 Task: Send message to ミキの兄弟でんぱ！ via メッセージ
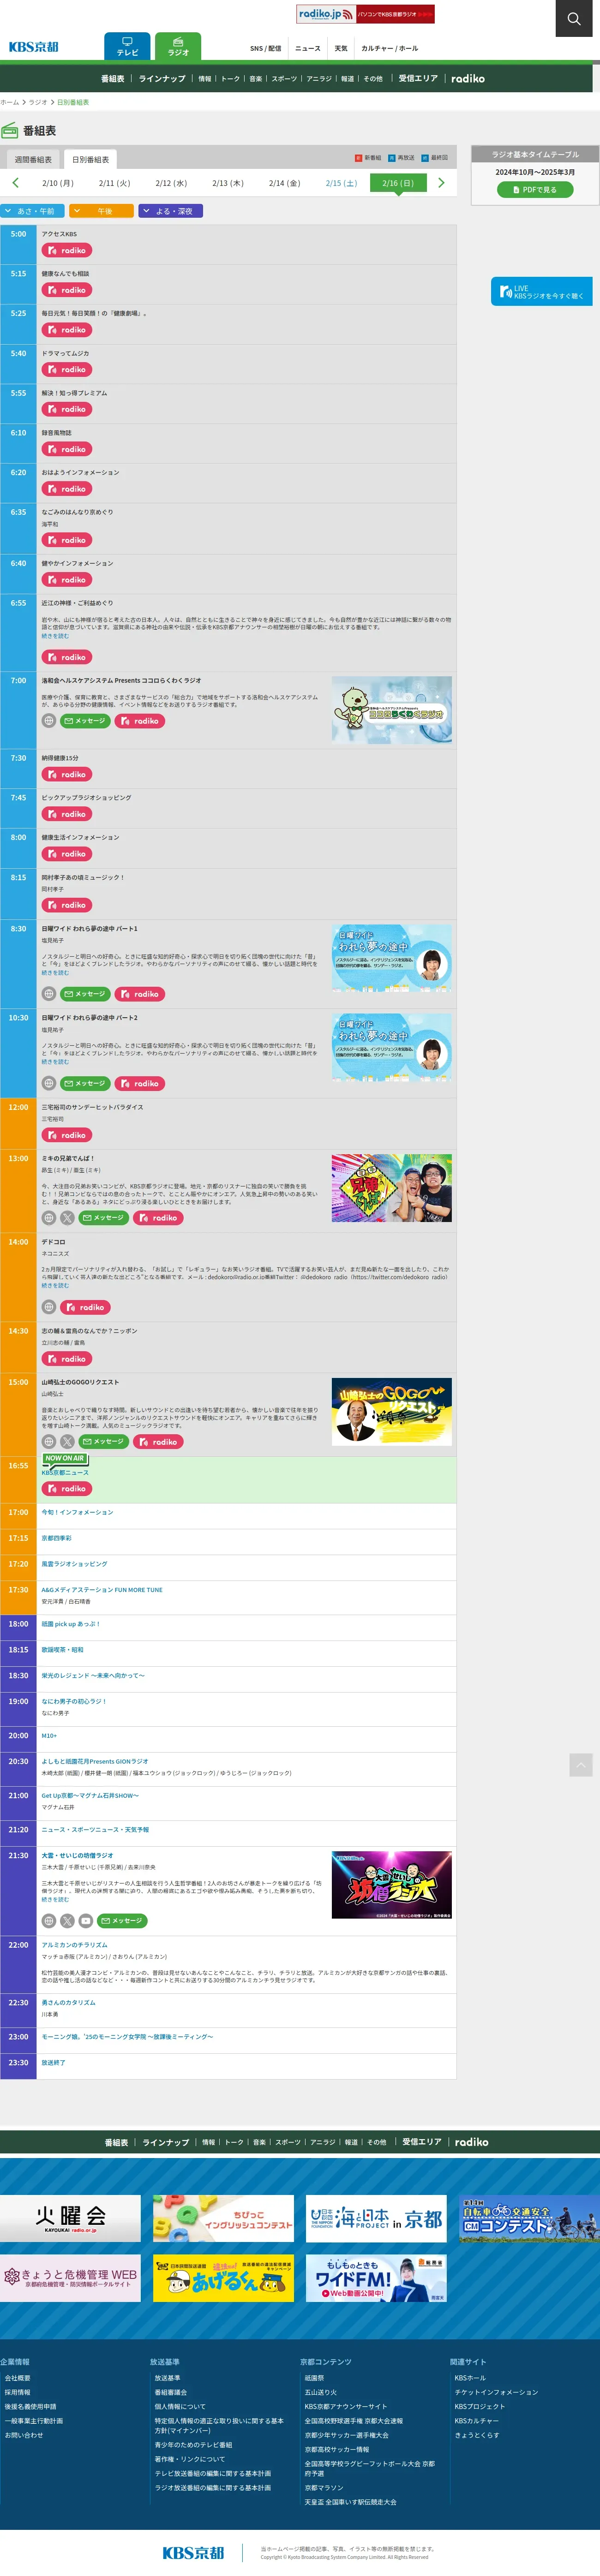point(104,1218)
